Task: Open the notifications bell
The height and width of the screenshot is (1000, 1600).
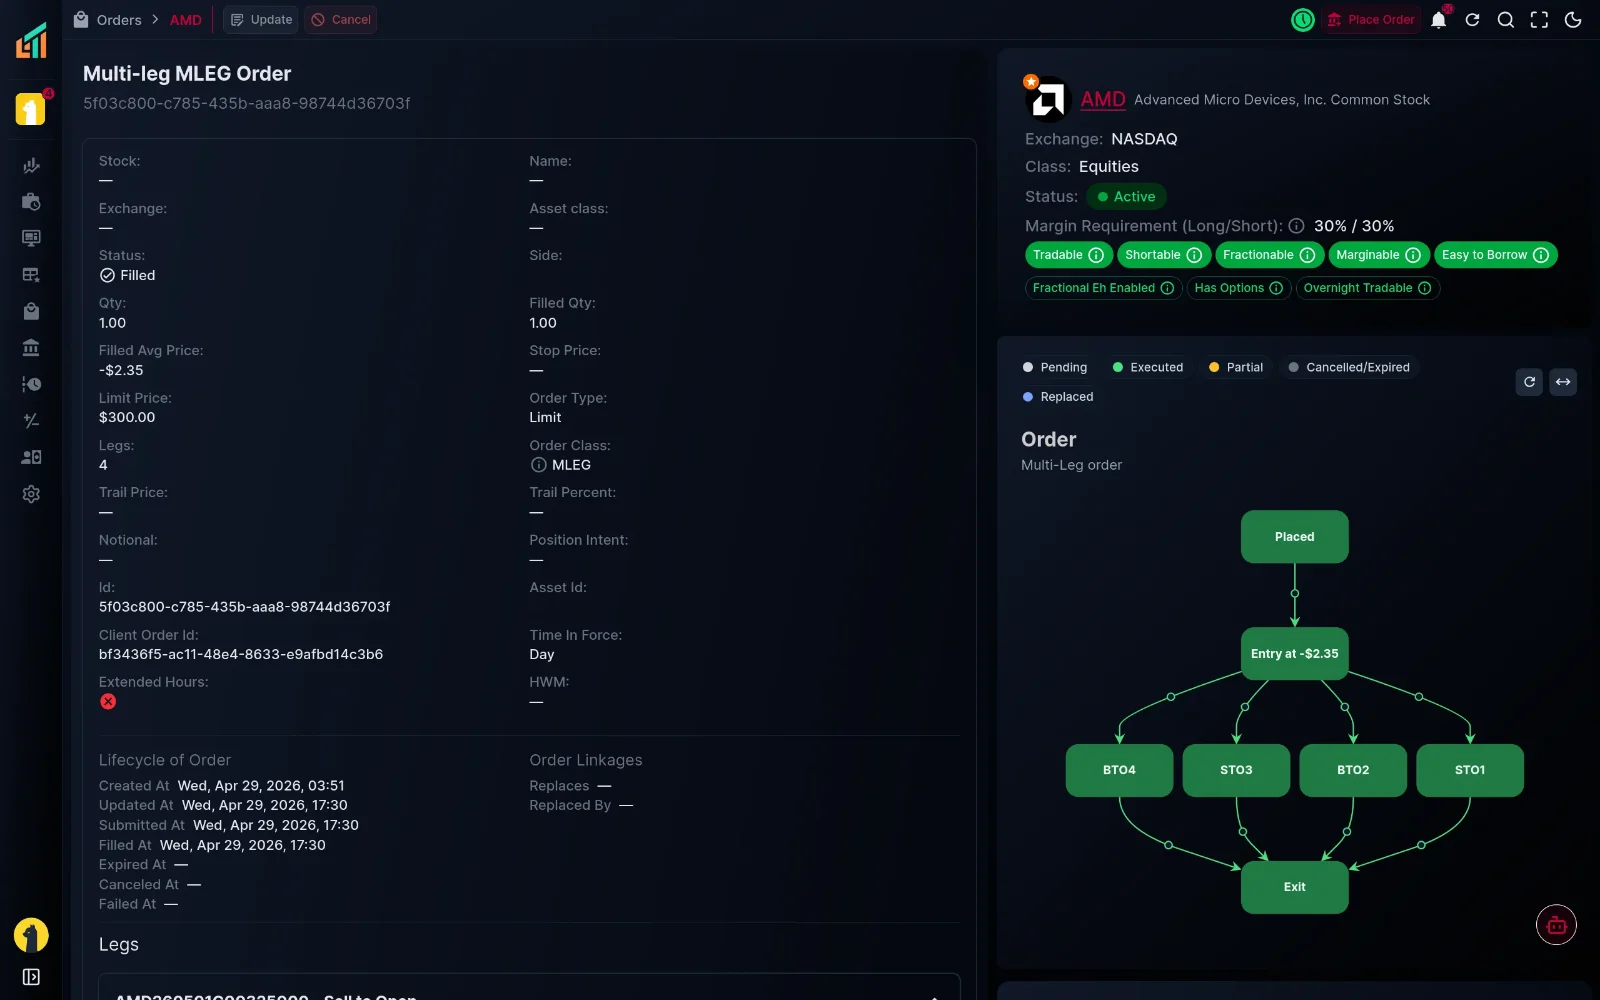Action: (1439, 20)
